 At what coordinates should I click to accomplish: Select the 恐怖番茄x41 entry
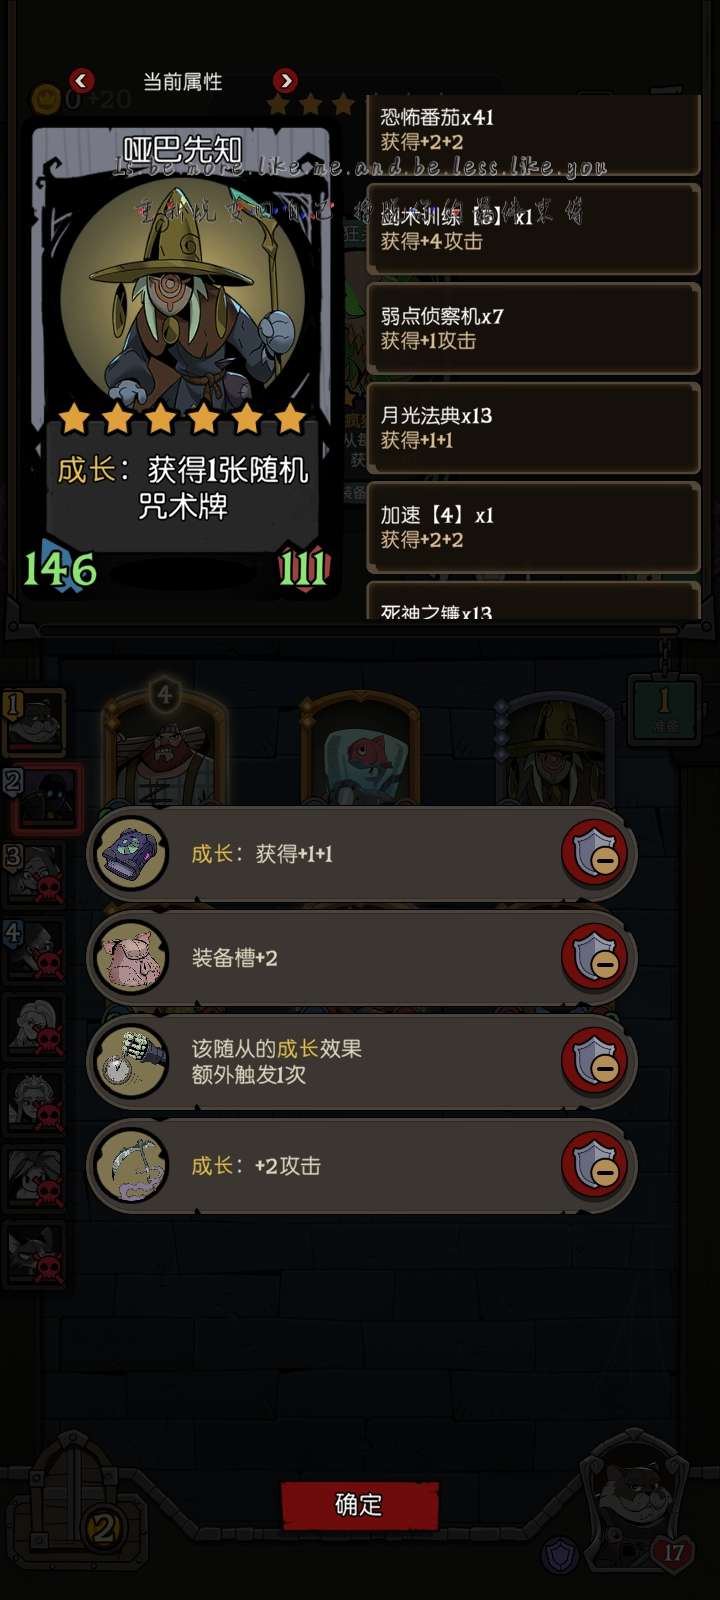[533, 130]
